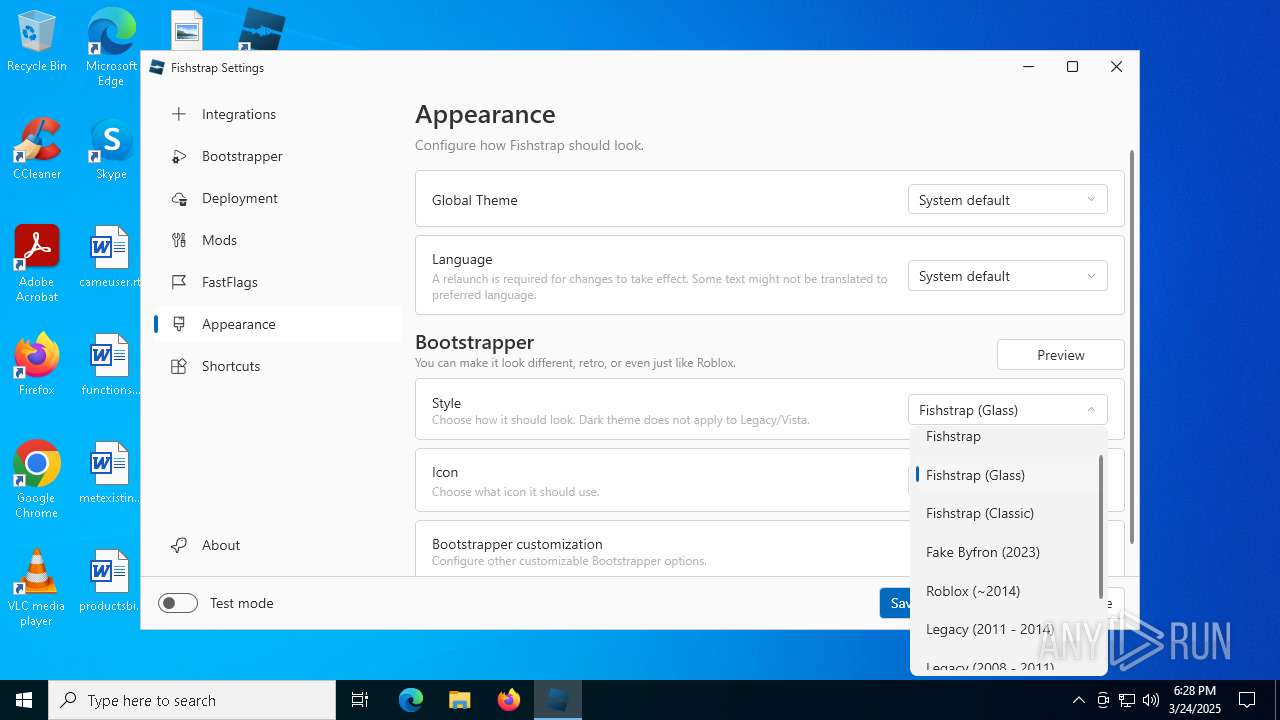
Task: Click the FastFlags flag icon
Action: pyautogui.click(x=179, y=282)
